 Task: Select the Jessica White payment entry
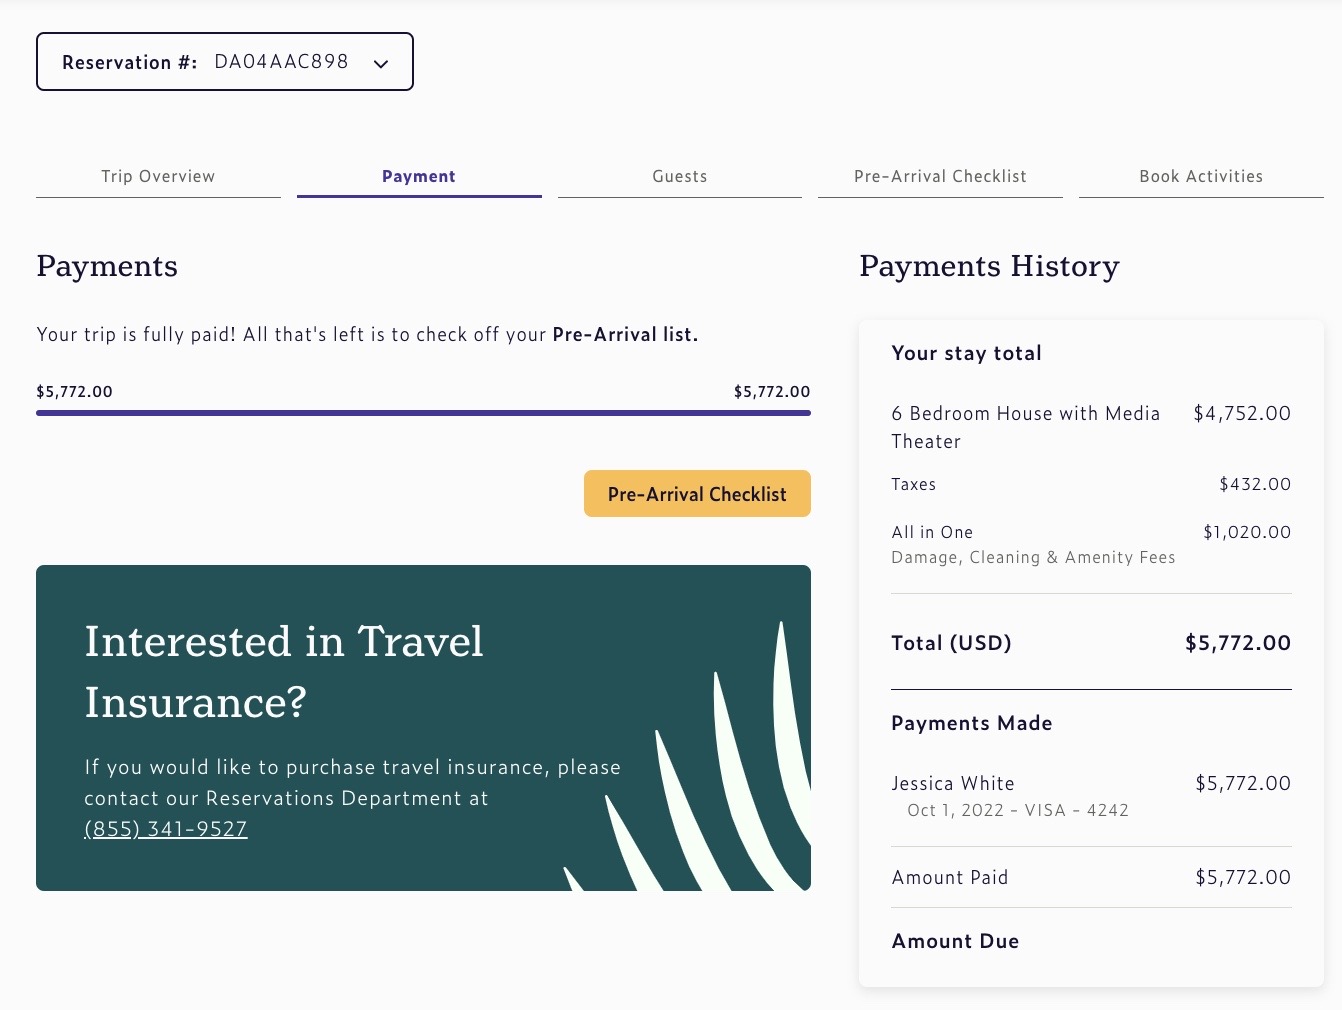coord(953,784)
